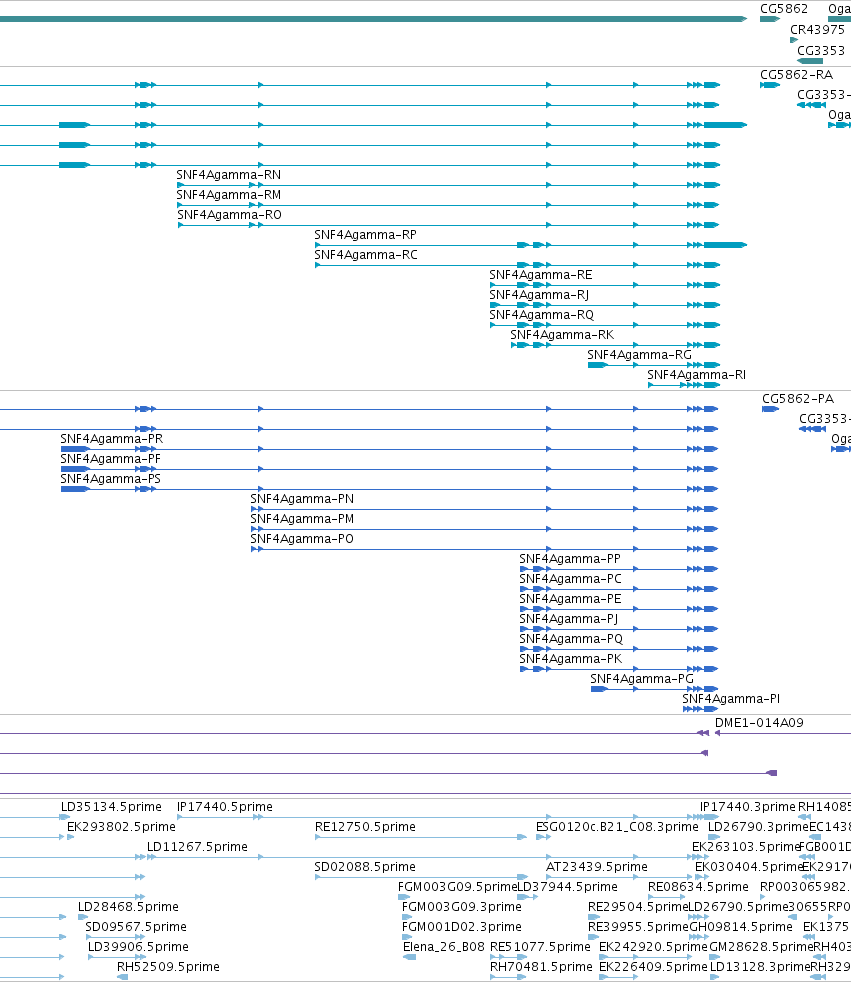Select EST SD09567.5prime
The height and width of the screenshot is (982, 851).
point(136,928)
